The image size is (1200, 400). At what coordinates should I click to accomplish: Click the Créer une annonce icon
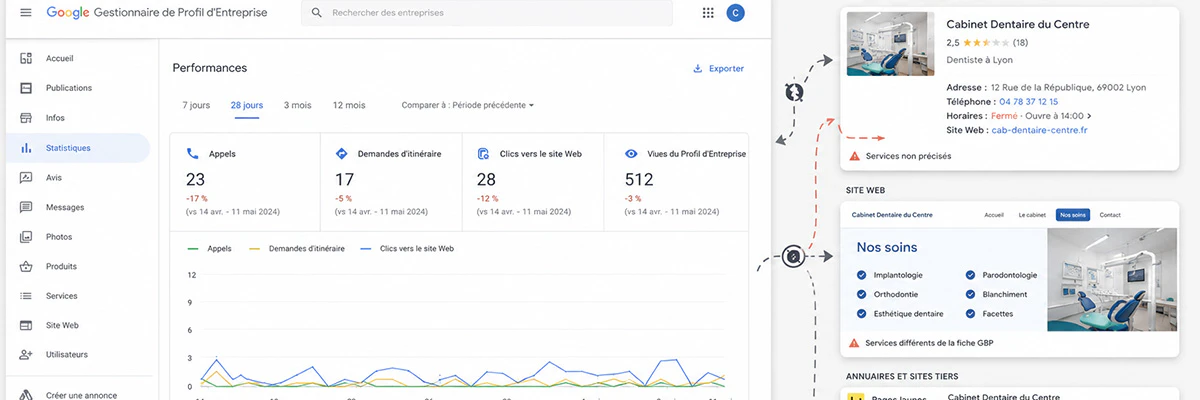pyautogui.click(x=26, y=395)
